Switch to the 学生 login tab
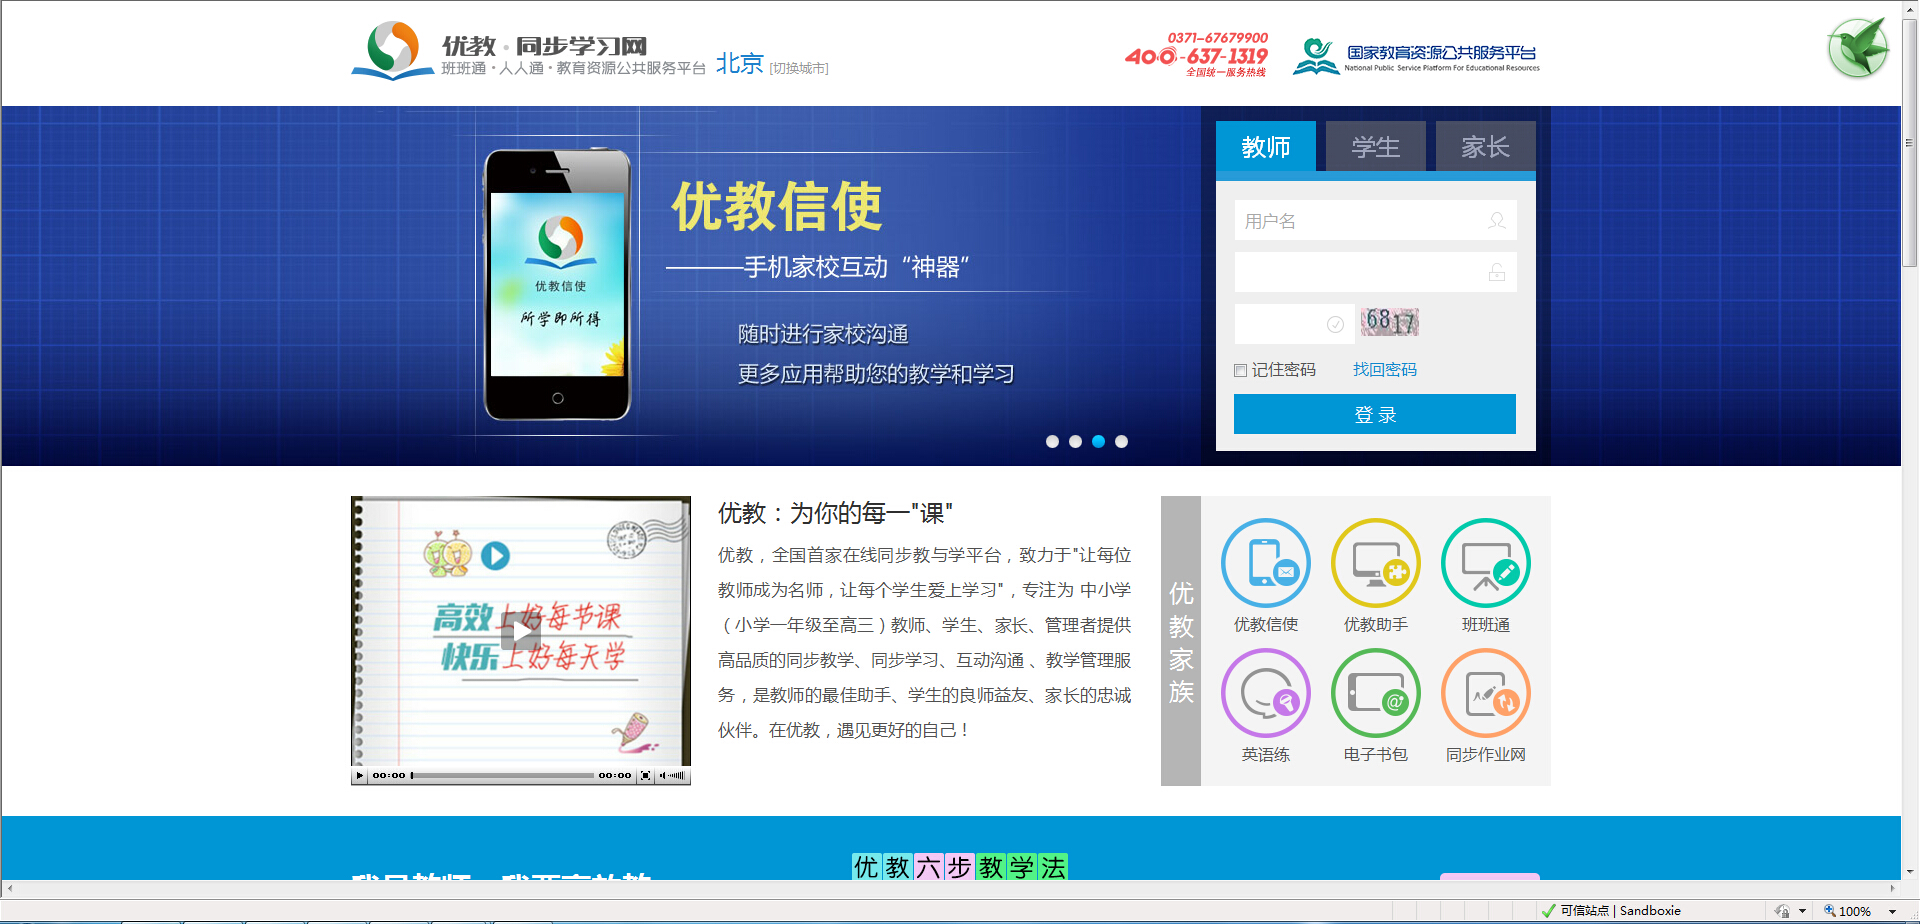 click(x=1375, y=147)
